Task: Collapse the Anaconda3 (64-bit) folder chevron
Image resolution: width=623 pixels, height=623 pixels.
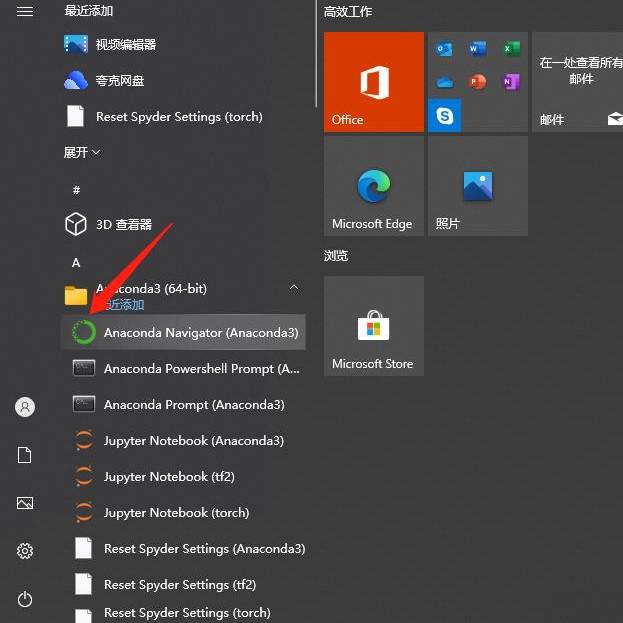Action: (294, 287)
